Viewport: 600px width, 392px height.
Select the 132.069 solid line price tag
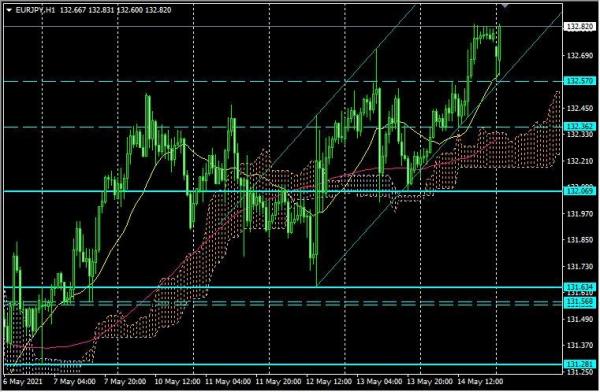coord(580,191)
